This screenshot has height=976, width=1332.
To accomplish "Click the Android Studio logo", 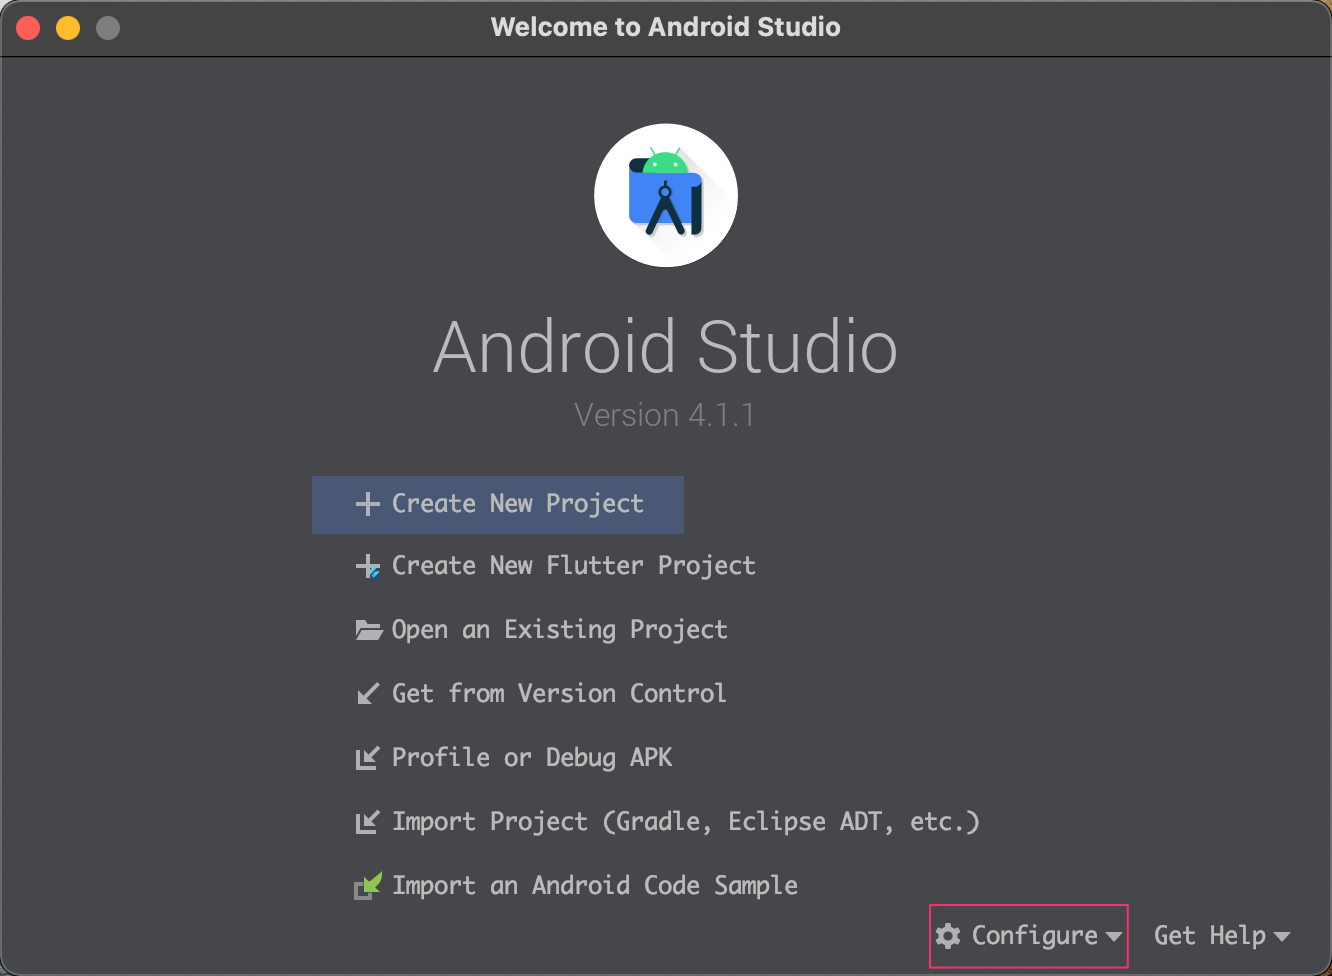I will coord(666,195).
